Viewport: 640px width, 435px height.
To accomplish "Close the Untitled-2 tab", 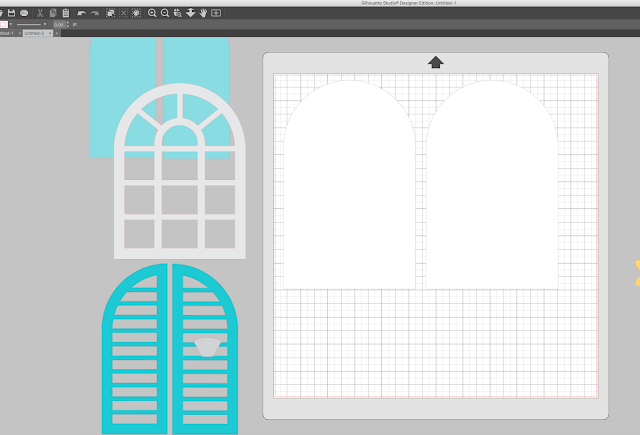I will click(x=50, y=33).
